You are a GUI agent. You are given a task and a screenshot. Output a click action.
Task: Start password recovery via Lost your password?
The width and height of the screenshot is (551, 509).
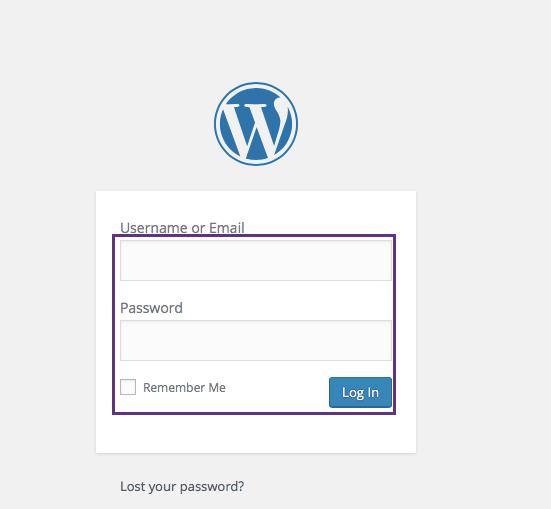[182, 487]
